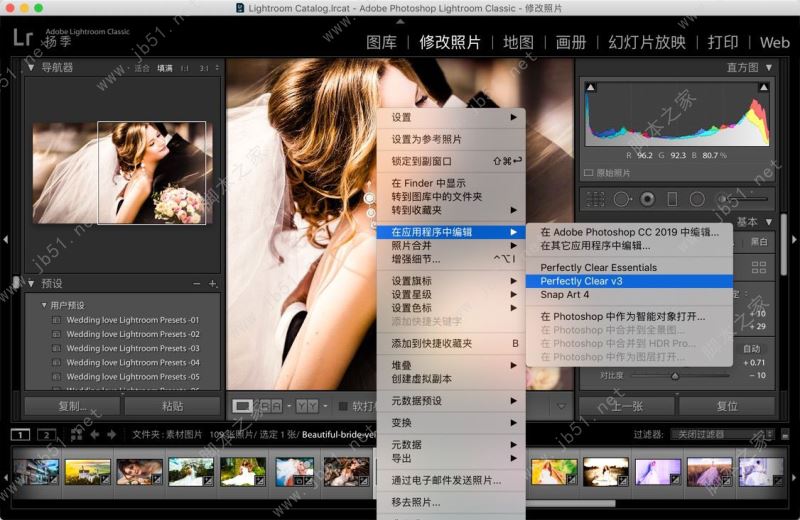The image size is (800, 520).
Task: Enable the 原始照片 checkbox
Action: point(588,173)
